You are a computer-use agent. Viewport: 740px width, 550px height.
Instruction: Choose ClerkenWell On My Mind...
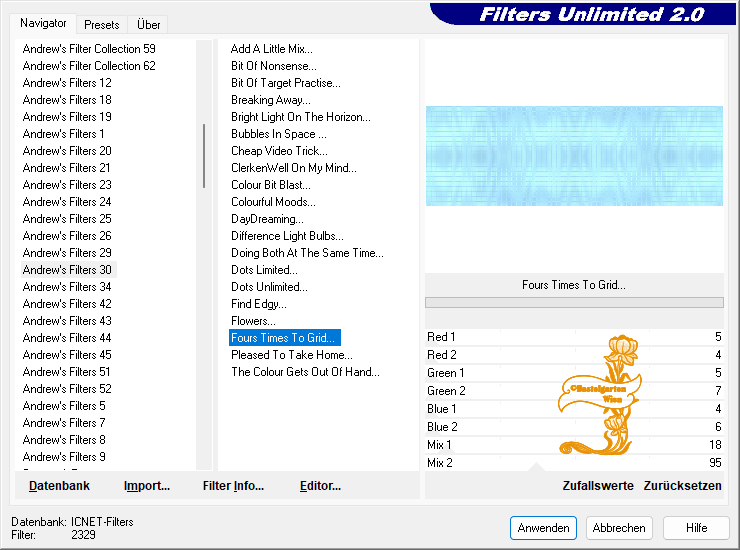294,168
